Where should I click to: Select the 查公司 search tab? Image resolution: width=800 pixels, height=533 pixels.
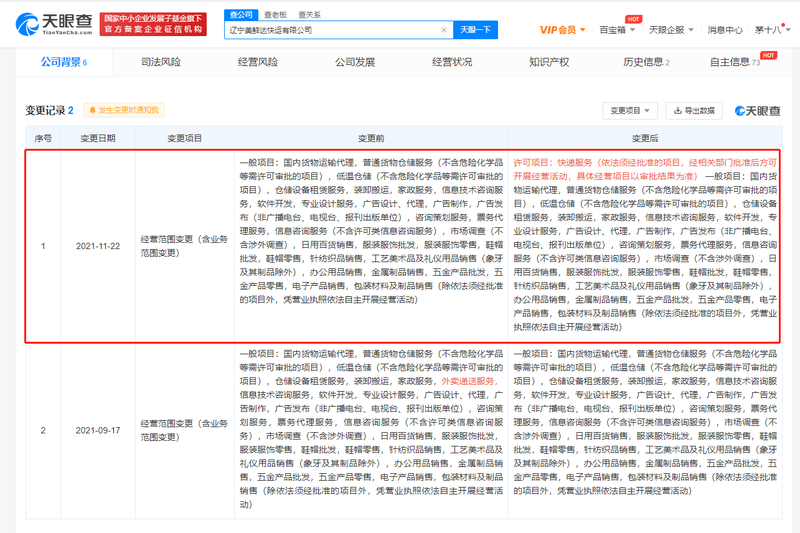(x=241, y=15)
